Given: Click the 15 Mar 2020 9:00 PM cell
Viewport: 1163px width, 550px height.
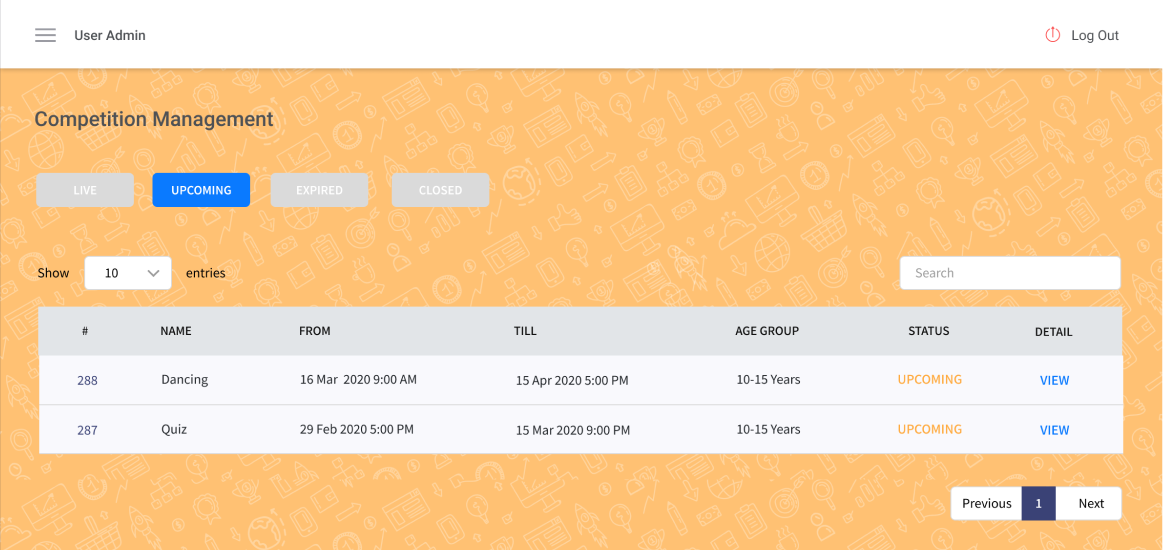Looking at the screenshot, I should [x=573, y=430].
